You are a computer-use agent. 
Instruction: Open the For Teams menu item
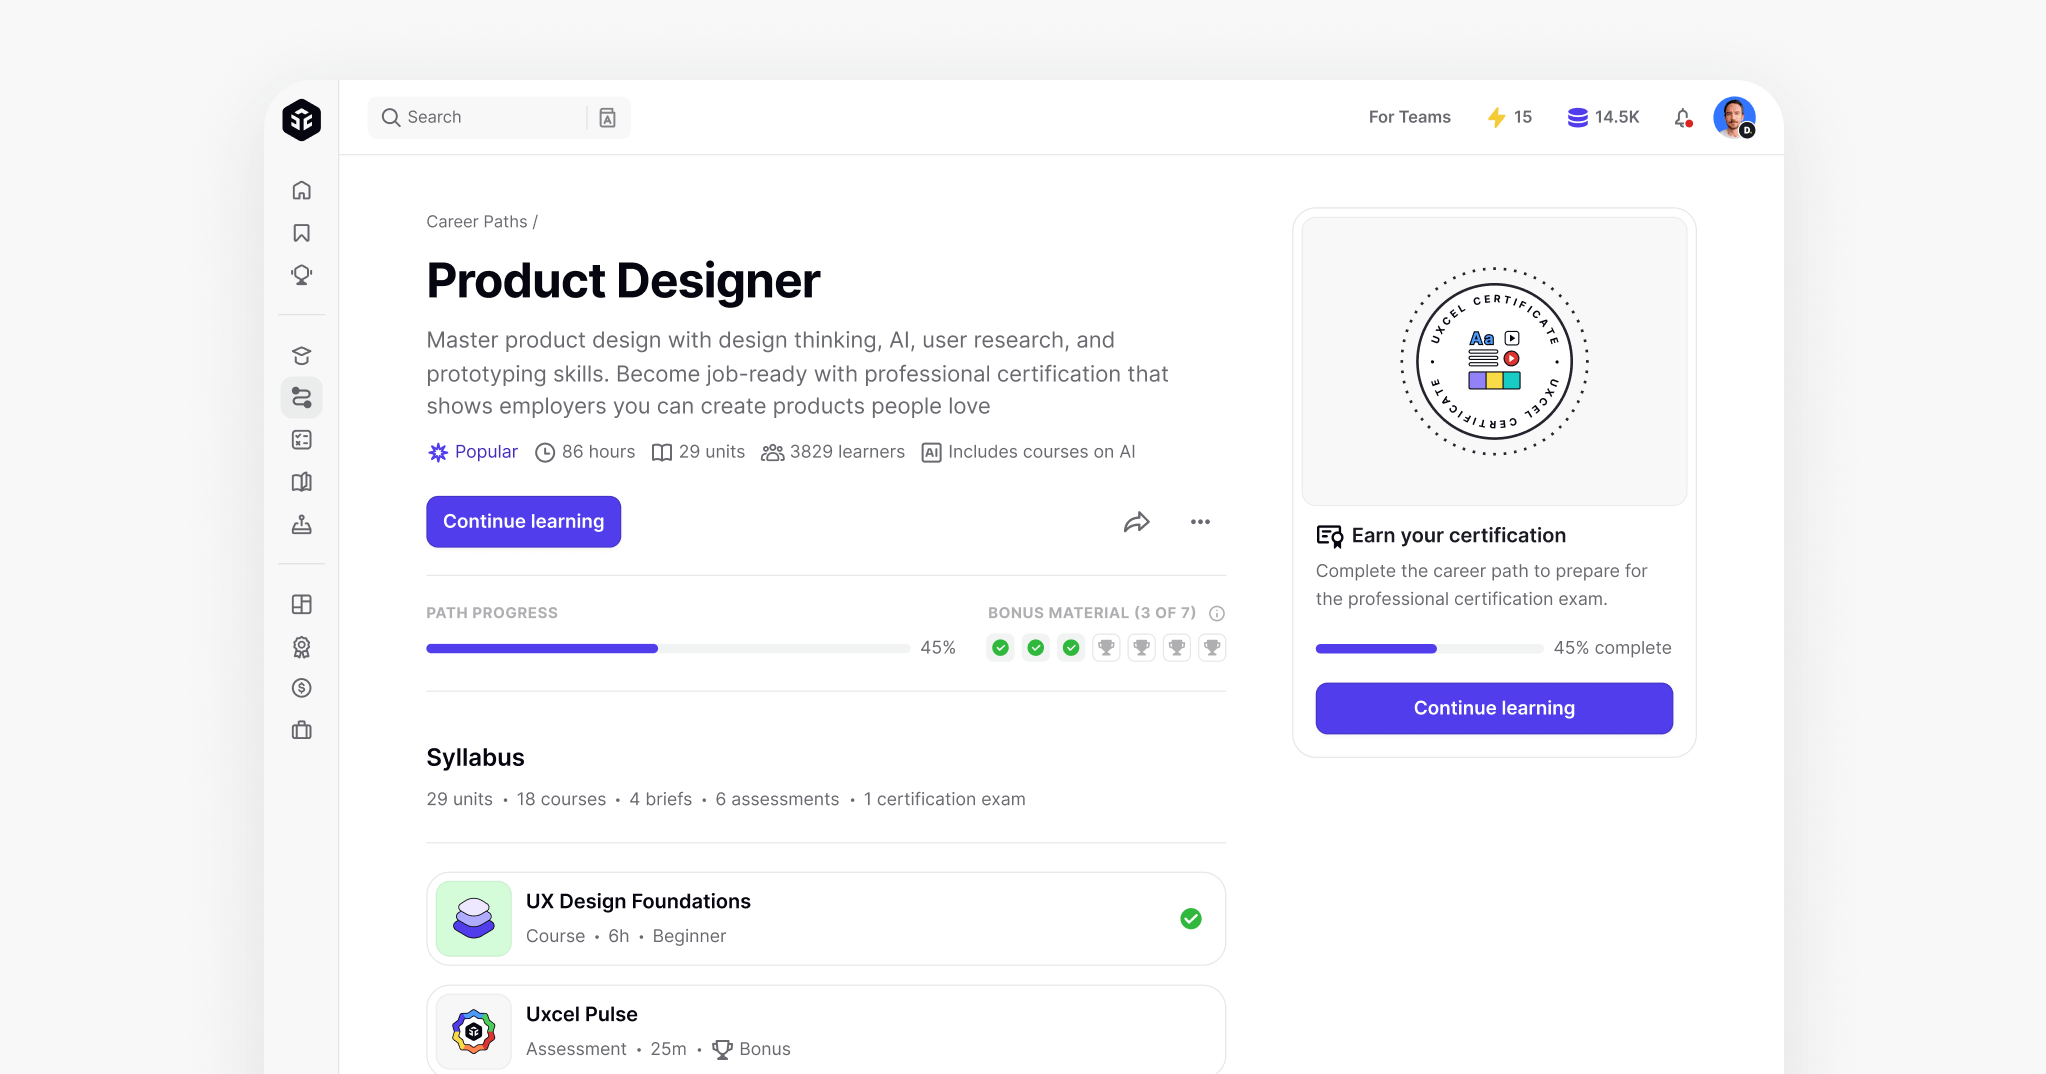click(x=1409, y=117)
